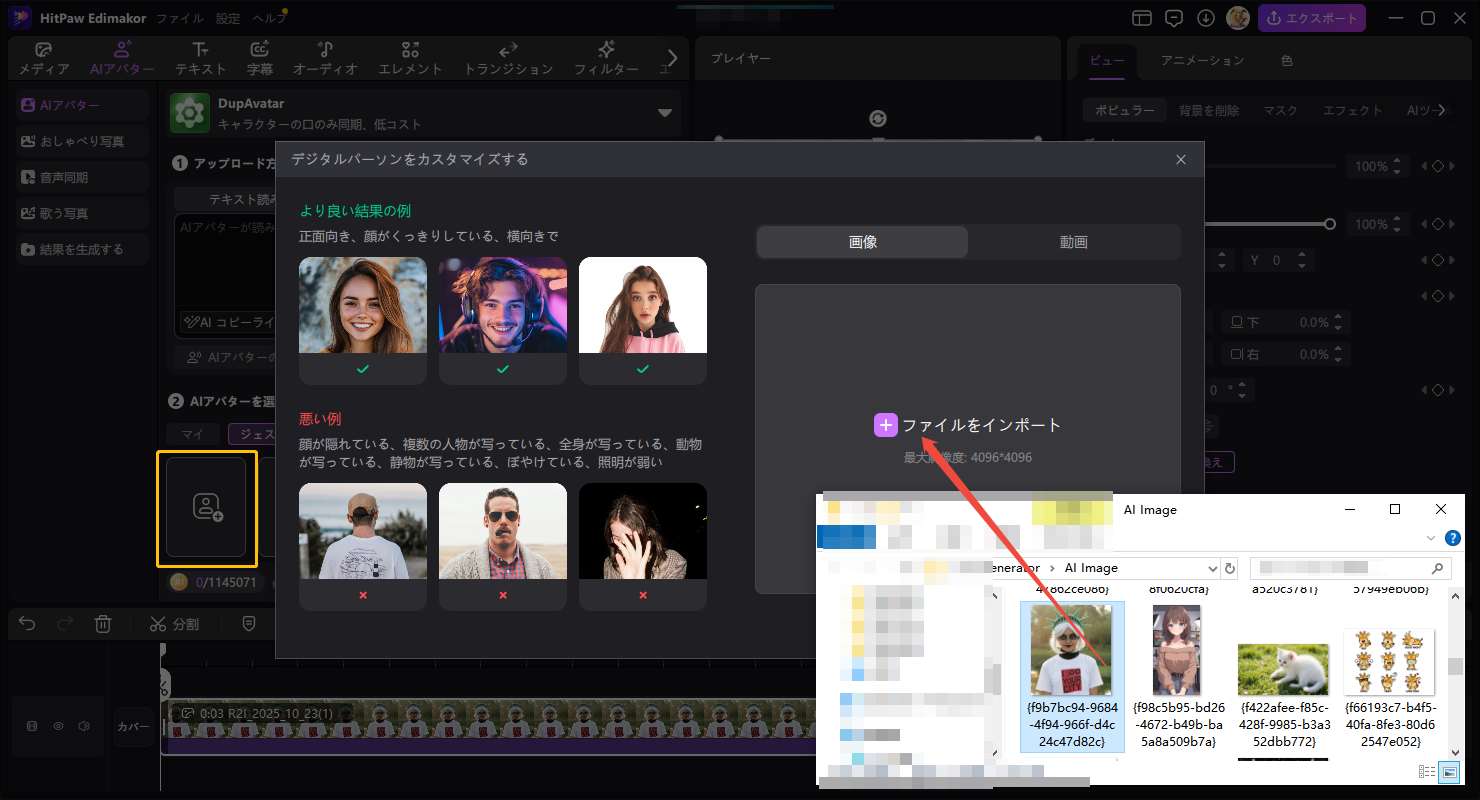Image resolution: width=1480 pixels, height=800 pixels.
Task: Select the white kitten image thumbnail
Action: (x=1282, y=668)
